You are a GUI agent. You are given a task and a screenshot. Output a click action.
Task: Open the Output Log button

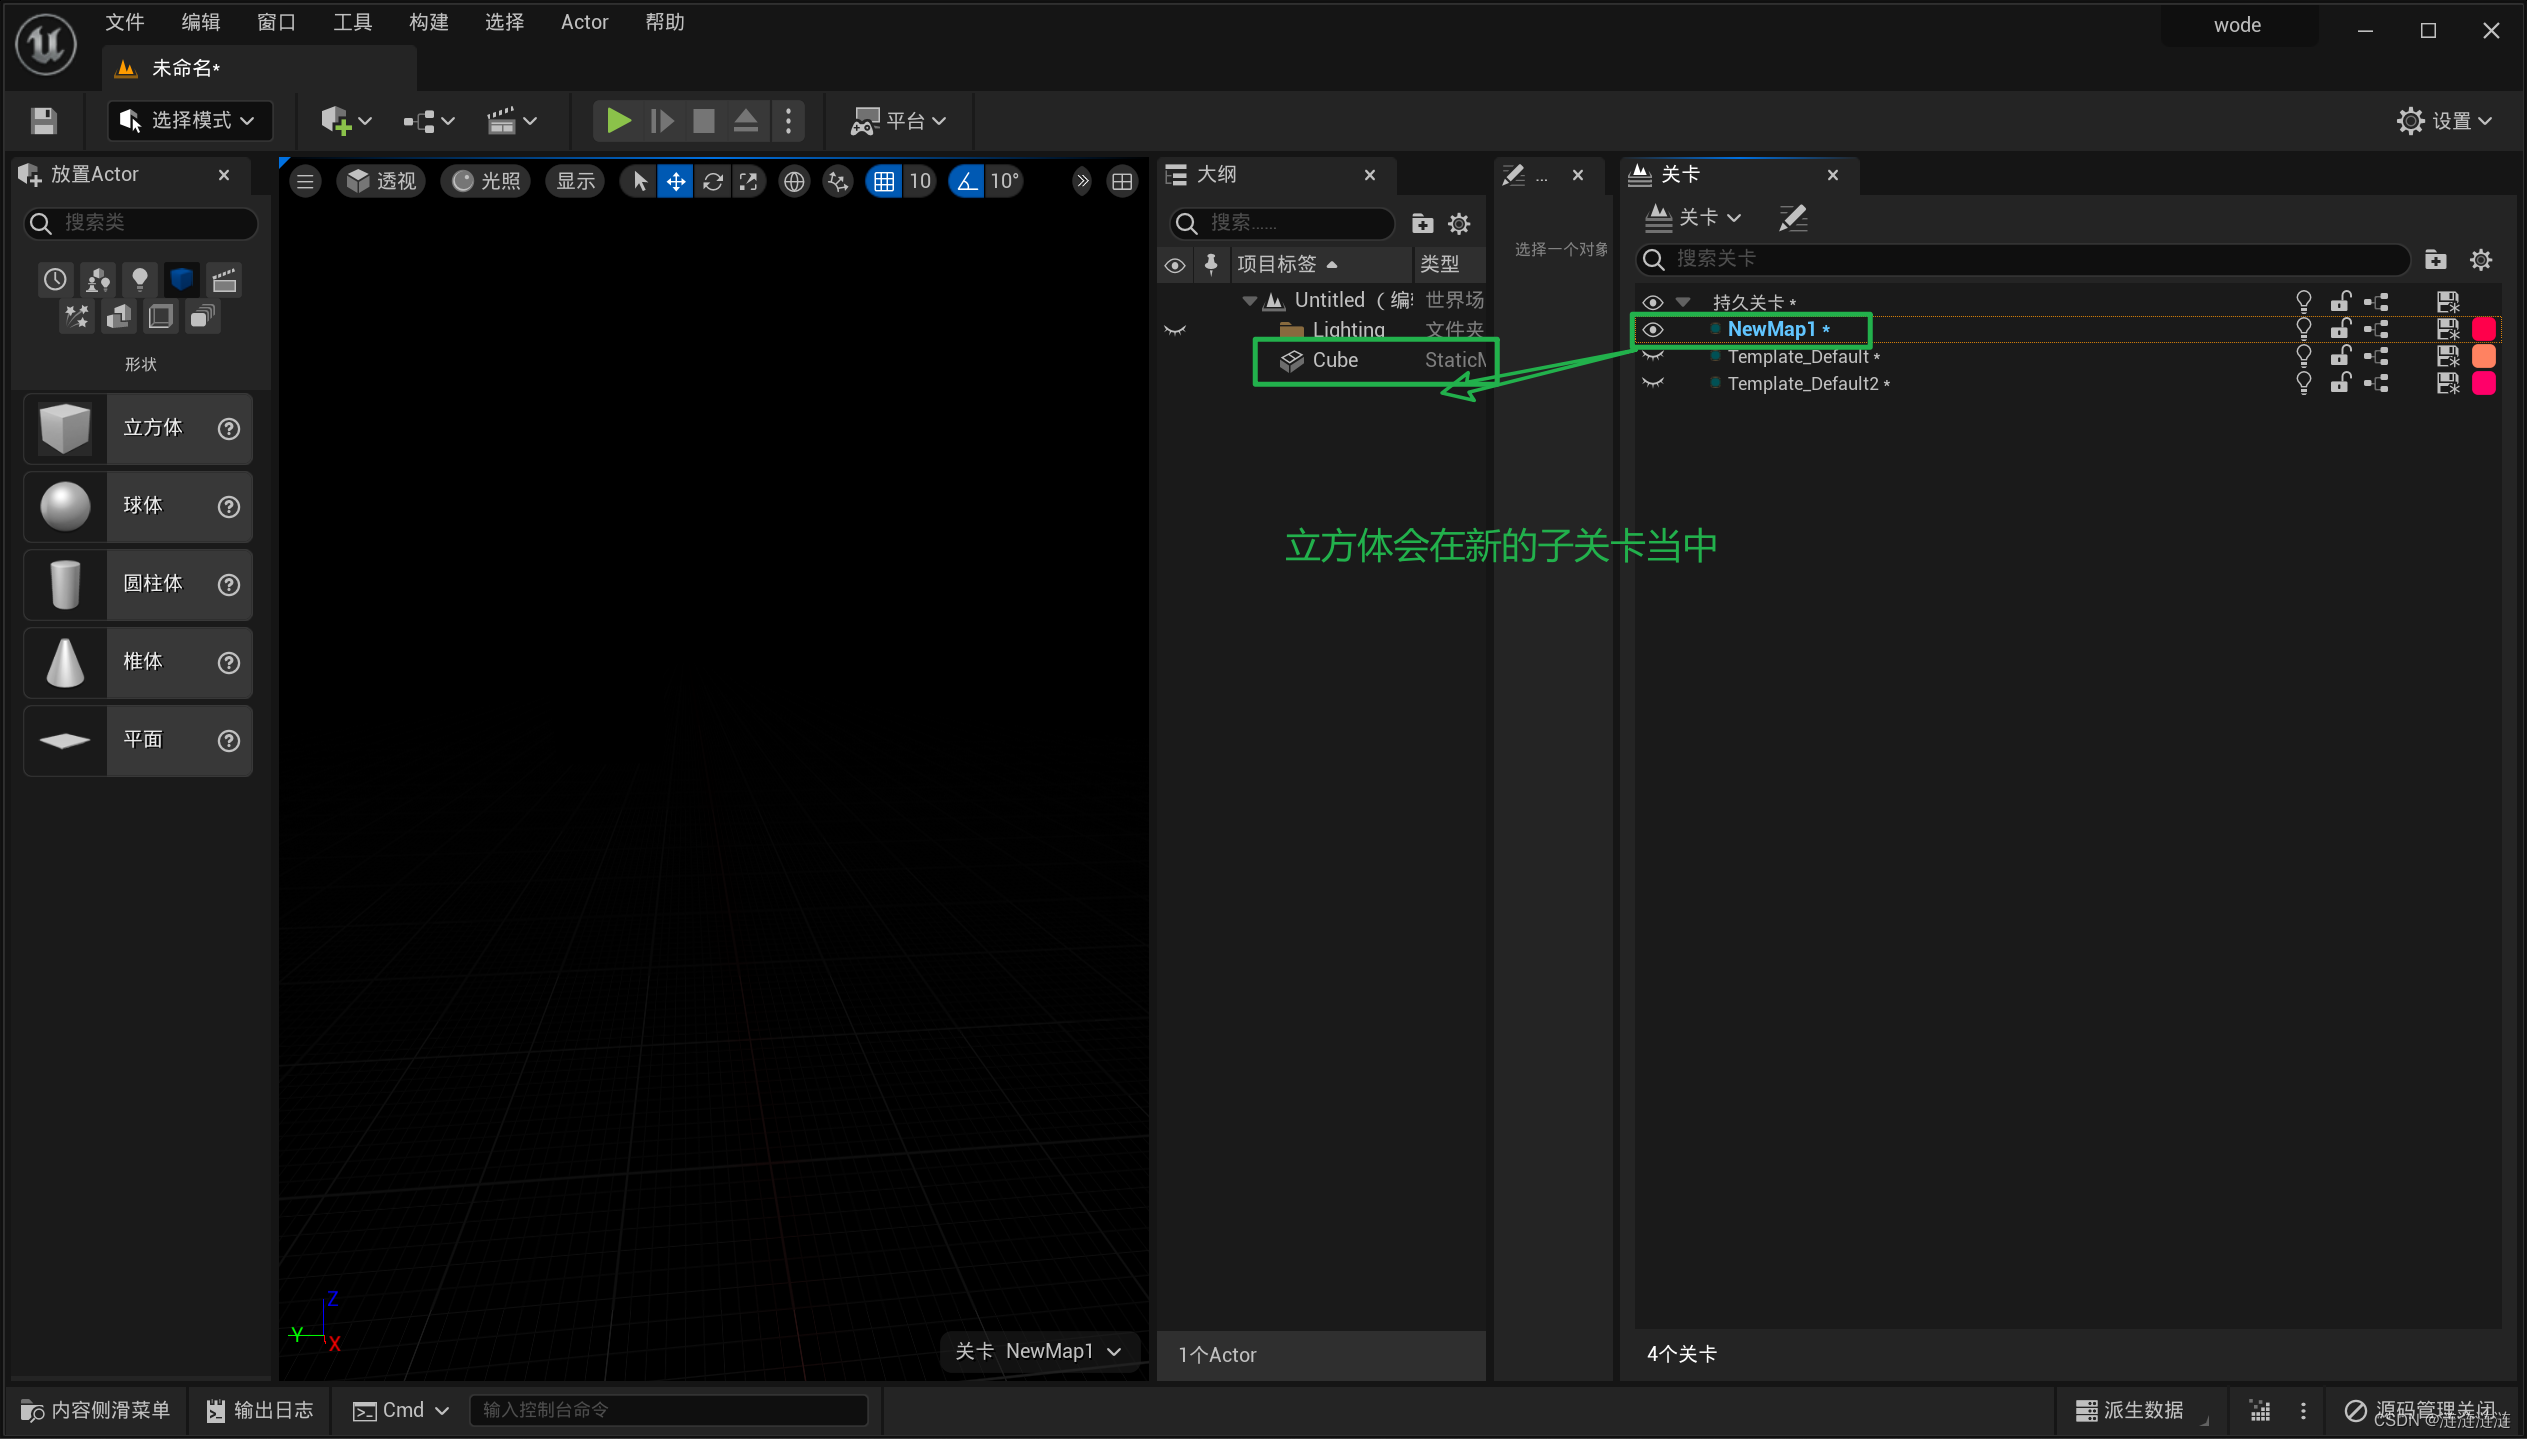tap(260, 1410)
